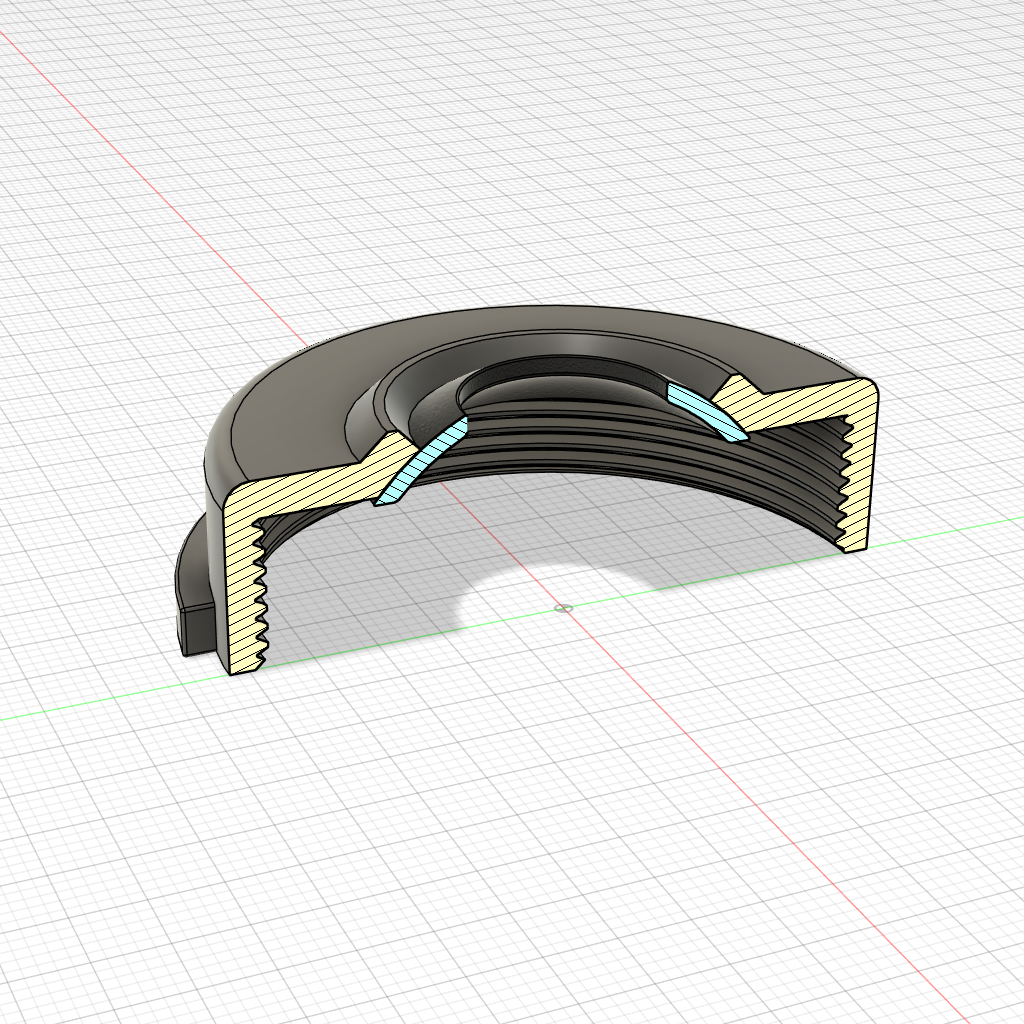The image size is (1024, 1024).
Task: Select the left blue hatched section face
Action: 422,461
